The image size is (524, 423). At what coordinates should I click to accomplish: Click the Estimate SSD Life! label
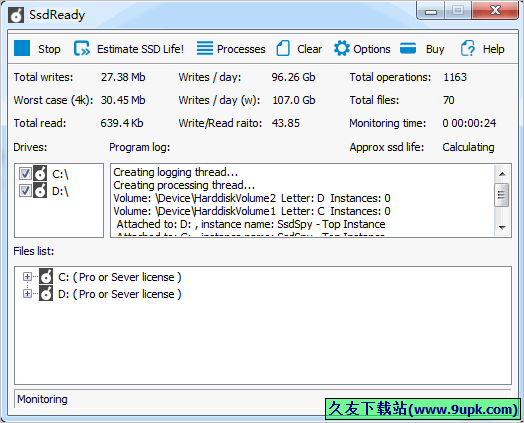[140, 49]
